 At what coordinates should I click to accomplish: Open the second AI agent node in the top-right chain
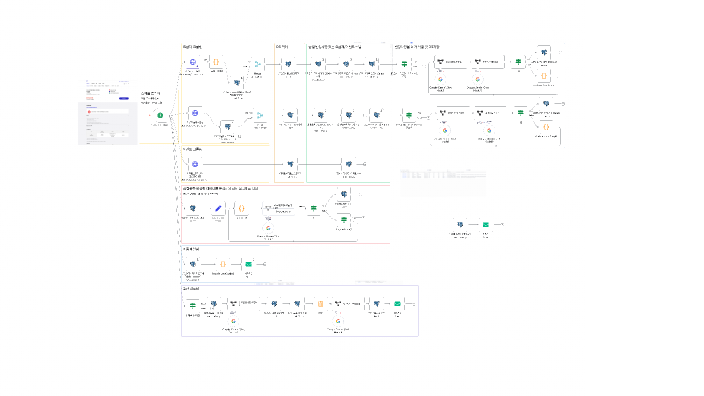(488, 62)
